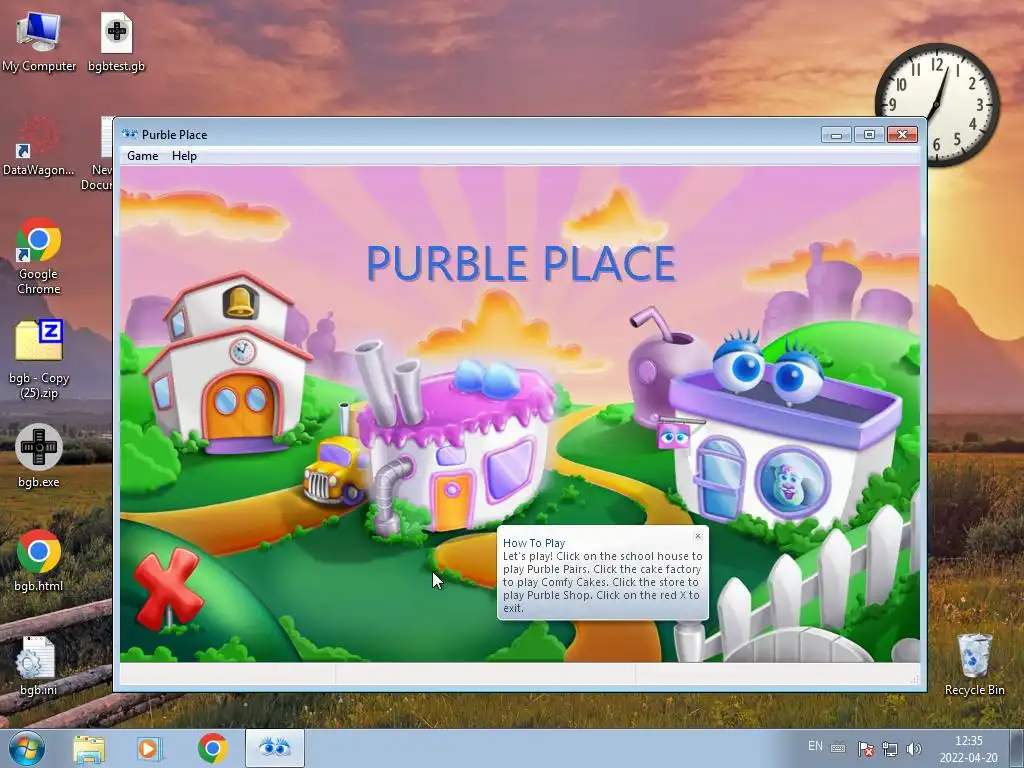Viewport: 1024px width, 768px height.
Task: Open Chrome from the taskbar
Action: coord(212,748)
